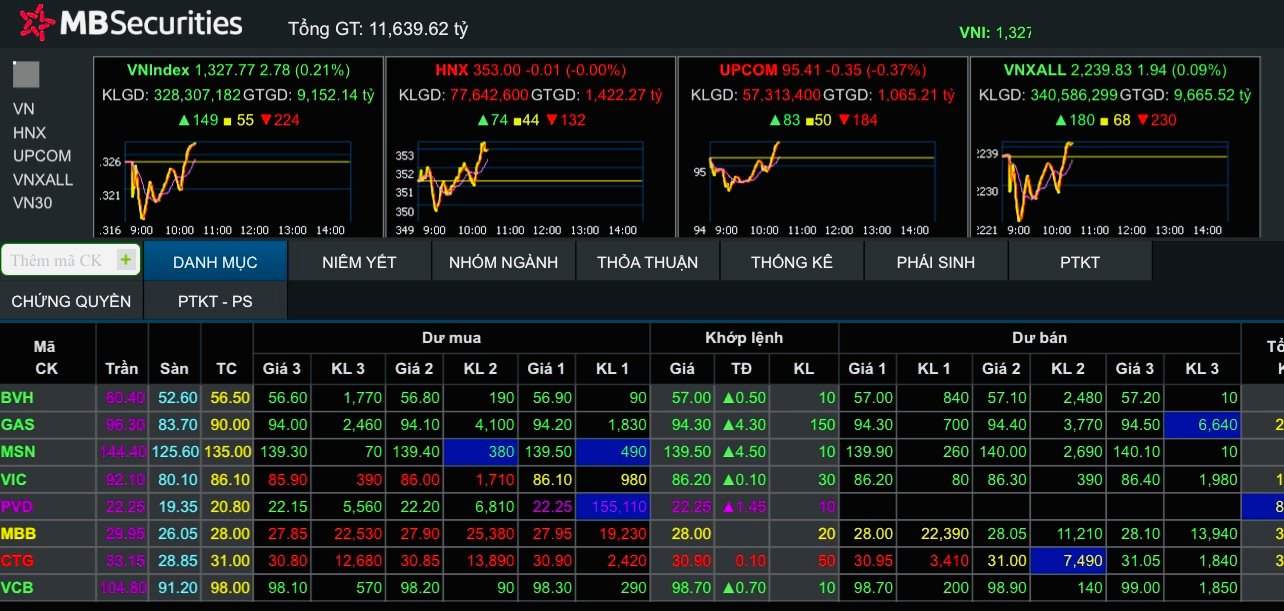Switch to the DANH MỤC tab
Viewport: 1284px width, 611px height.
215,262
